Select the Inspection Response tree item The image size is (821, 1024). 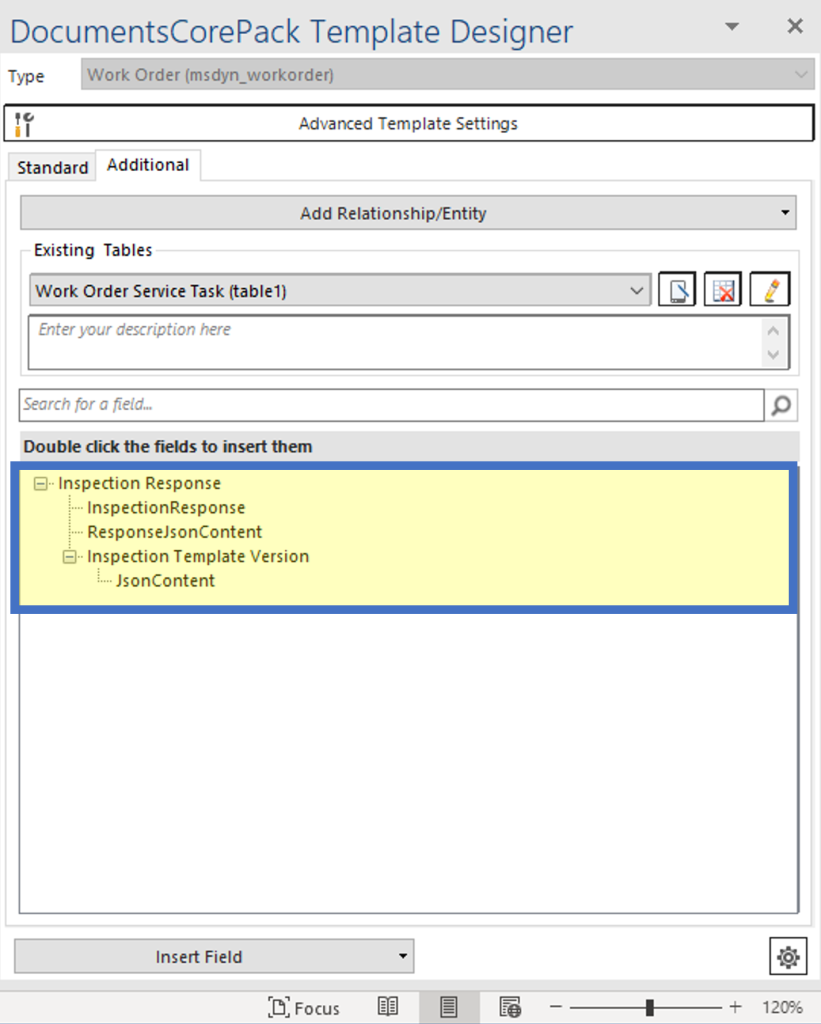(139, 484)
